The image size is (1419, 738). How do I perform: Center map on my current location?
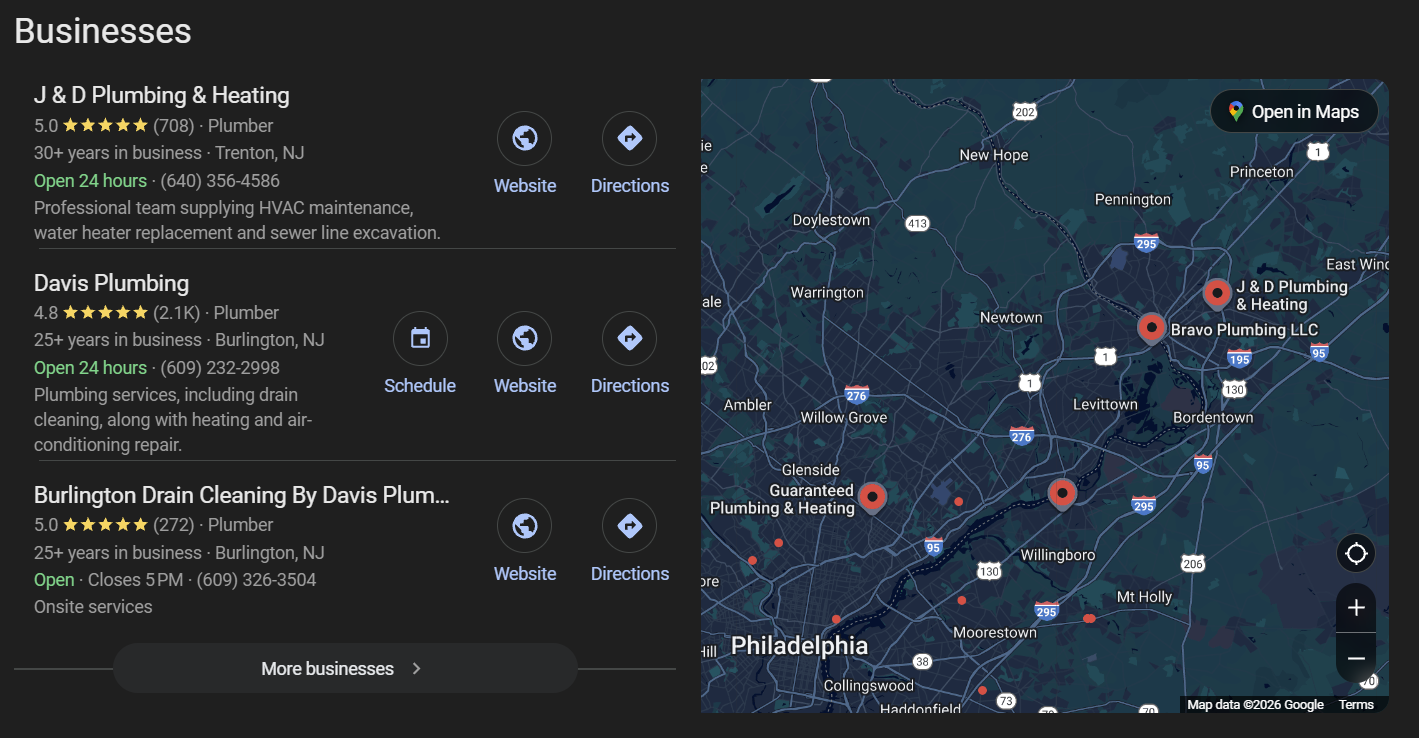1356,553
